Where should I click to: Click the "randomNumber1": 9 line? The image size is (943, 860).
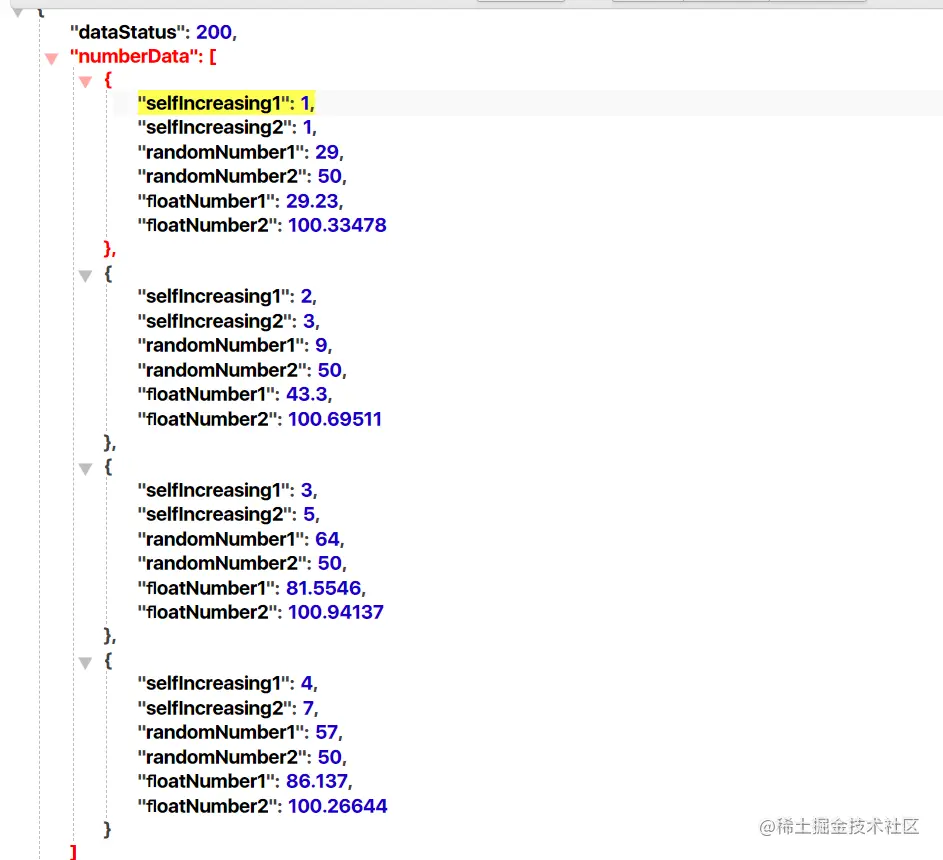click(235, 345)
